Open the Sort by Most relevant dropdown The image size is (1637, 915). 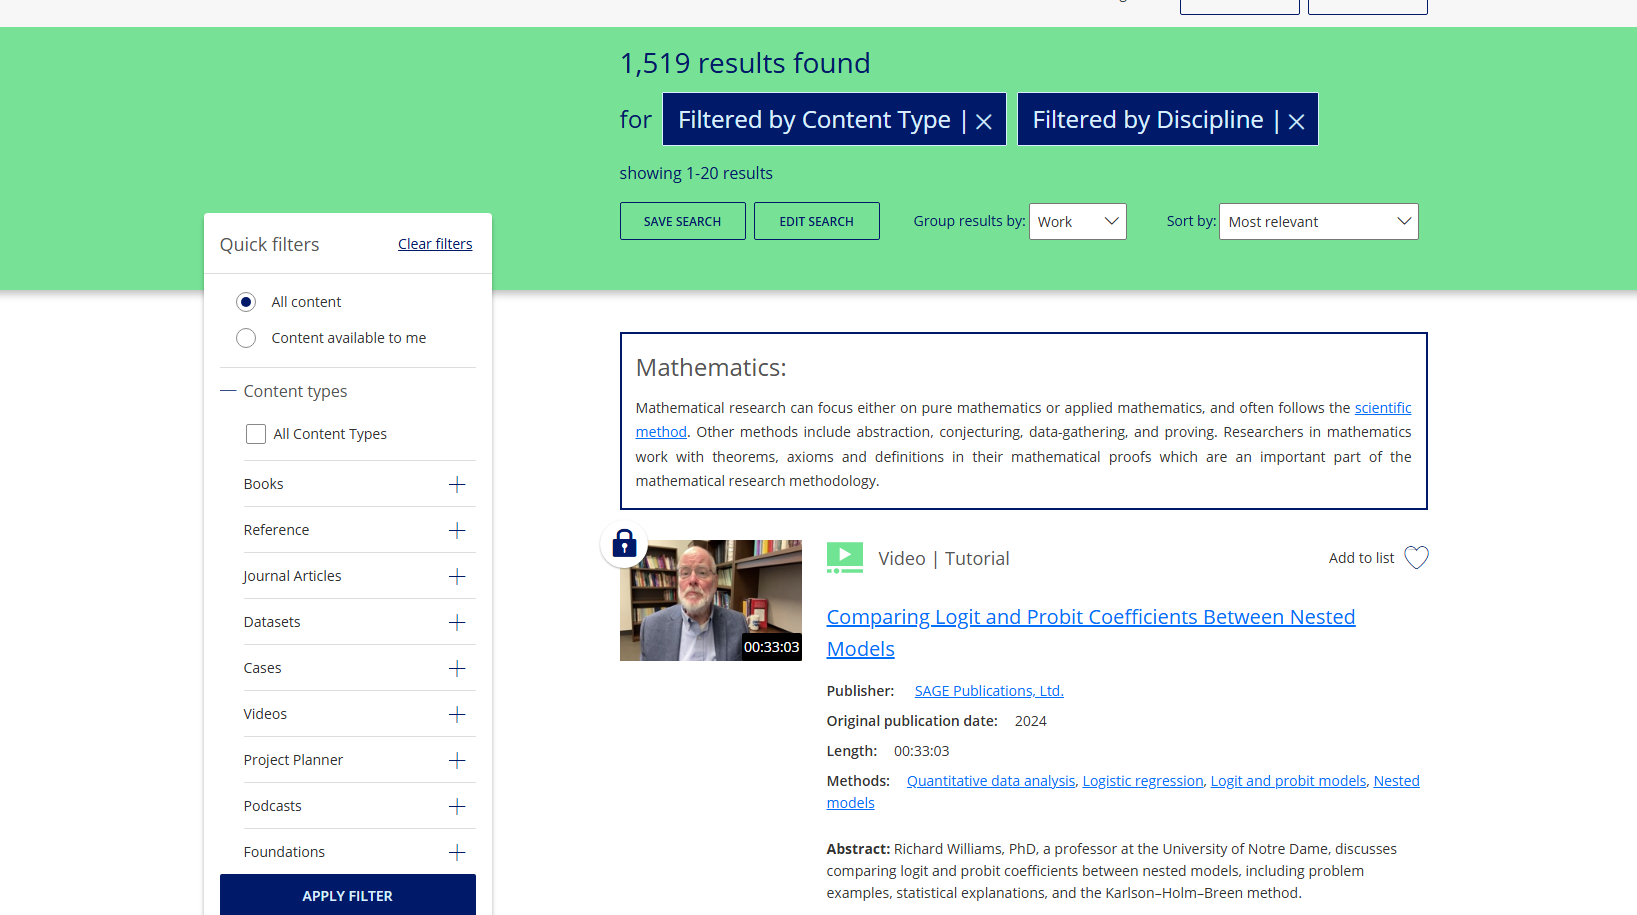tap(1318, 222)
